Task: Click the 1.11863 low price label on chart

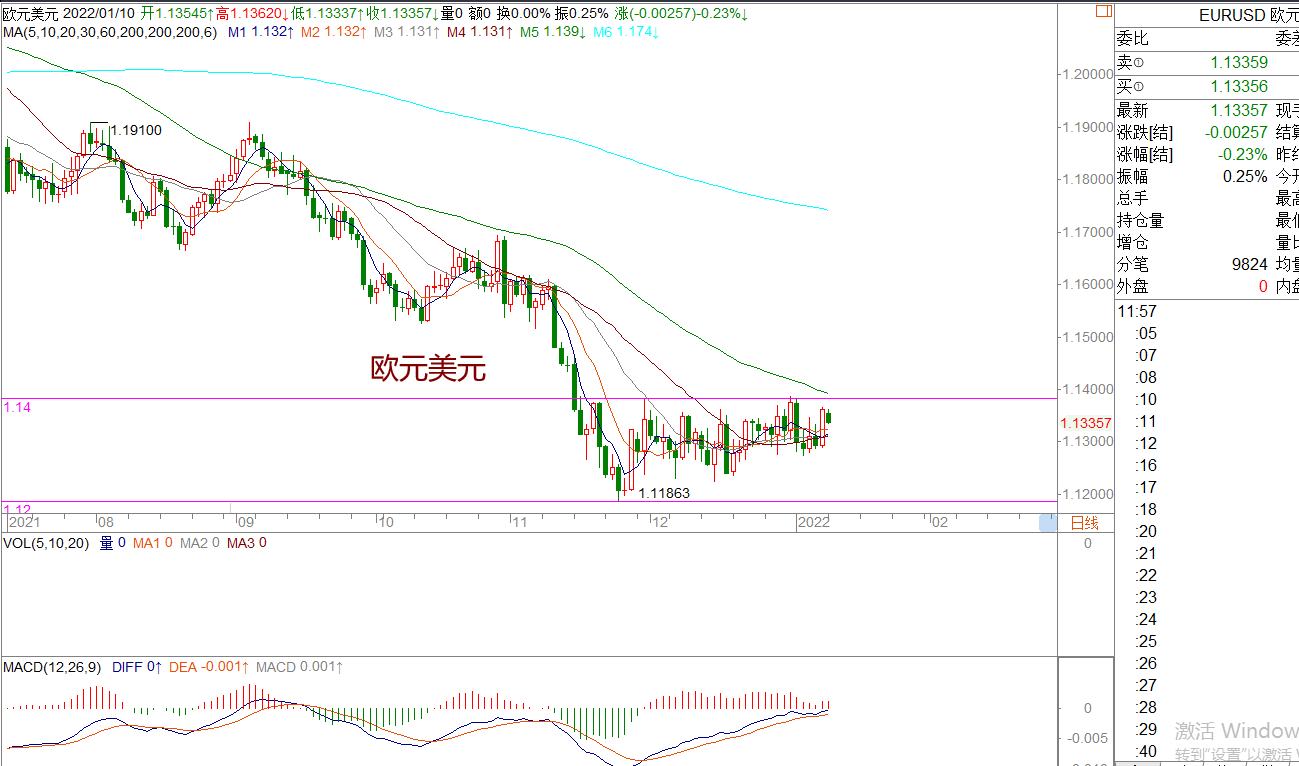Action: tap(664, 493)
